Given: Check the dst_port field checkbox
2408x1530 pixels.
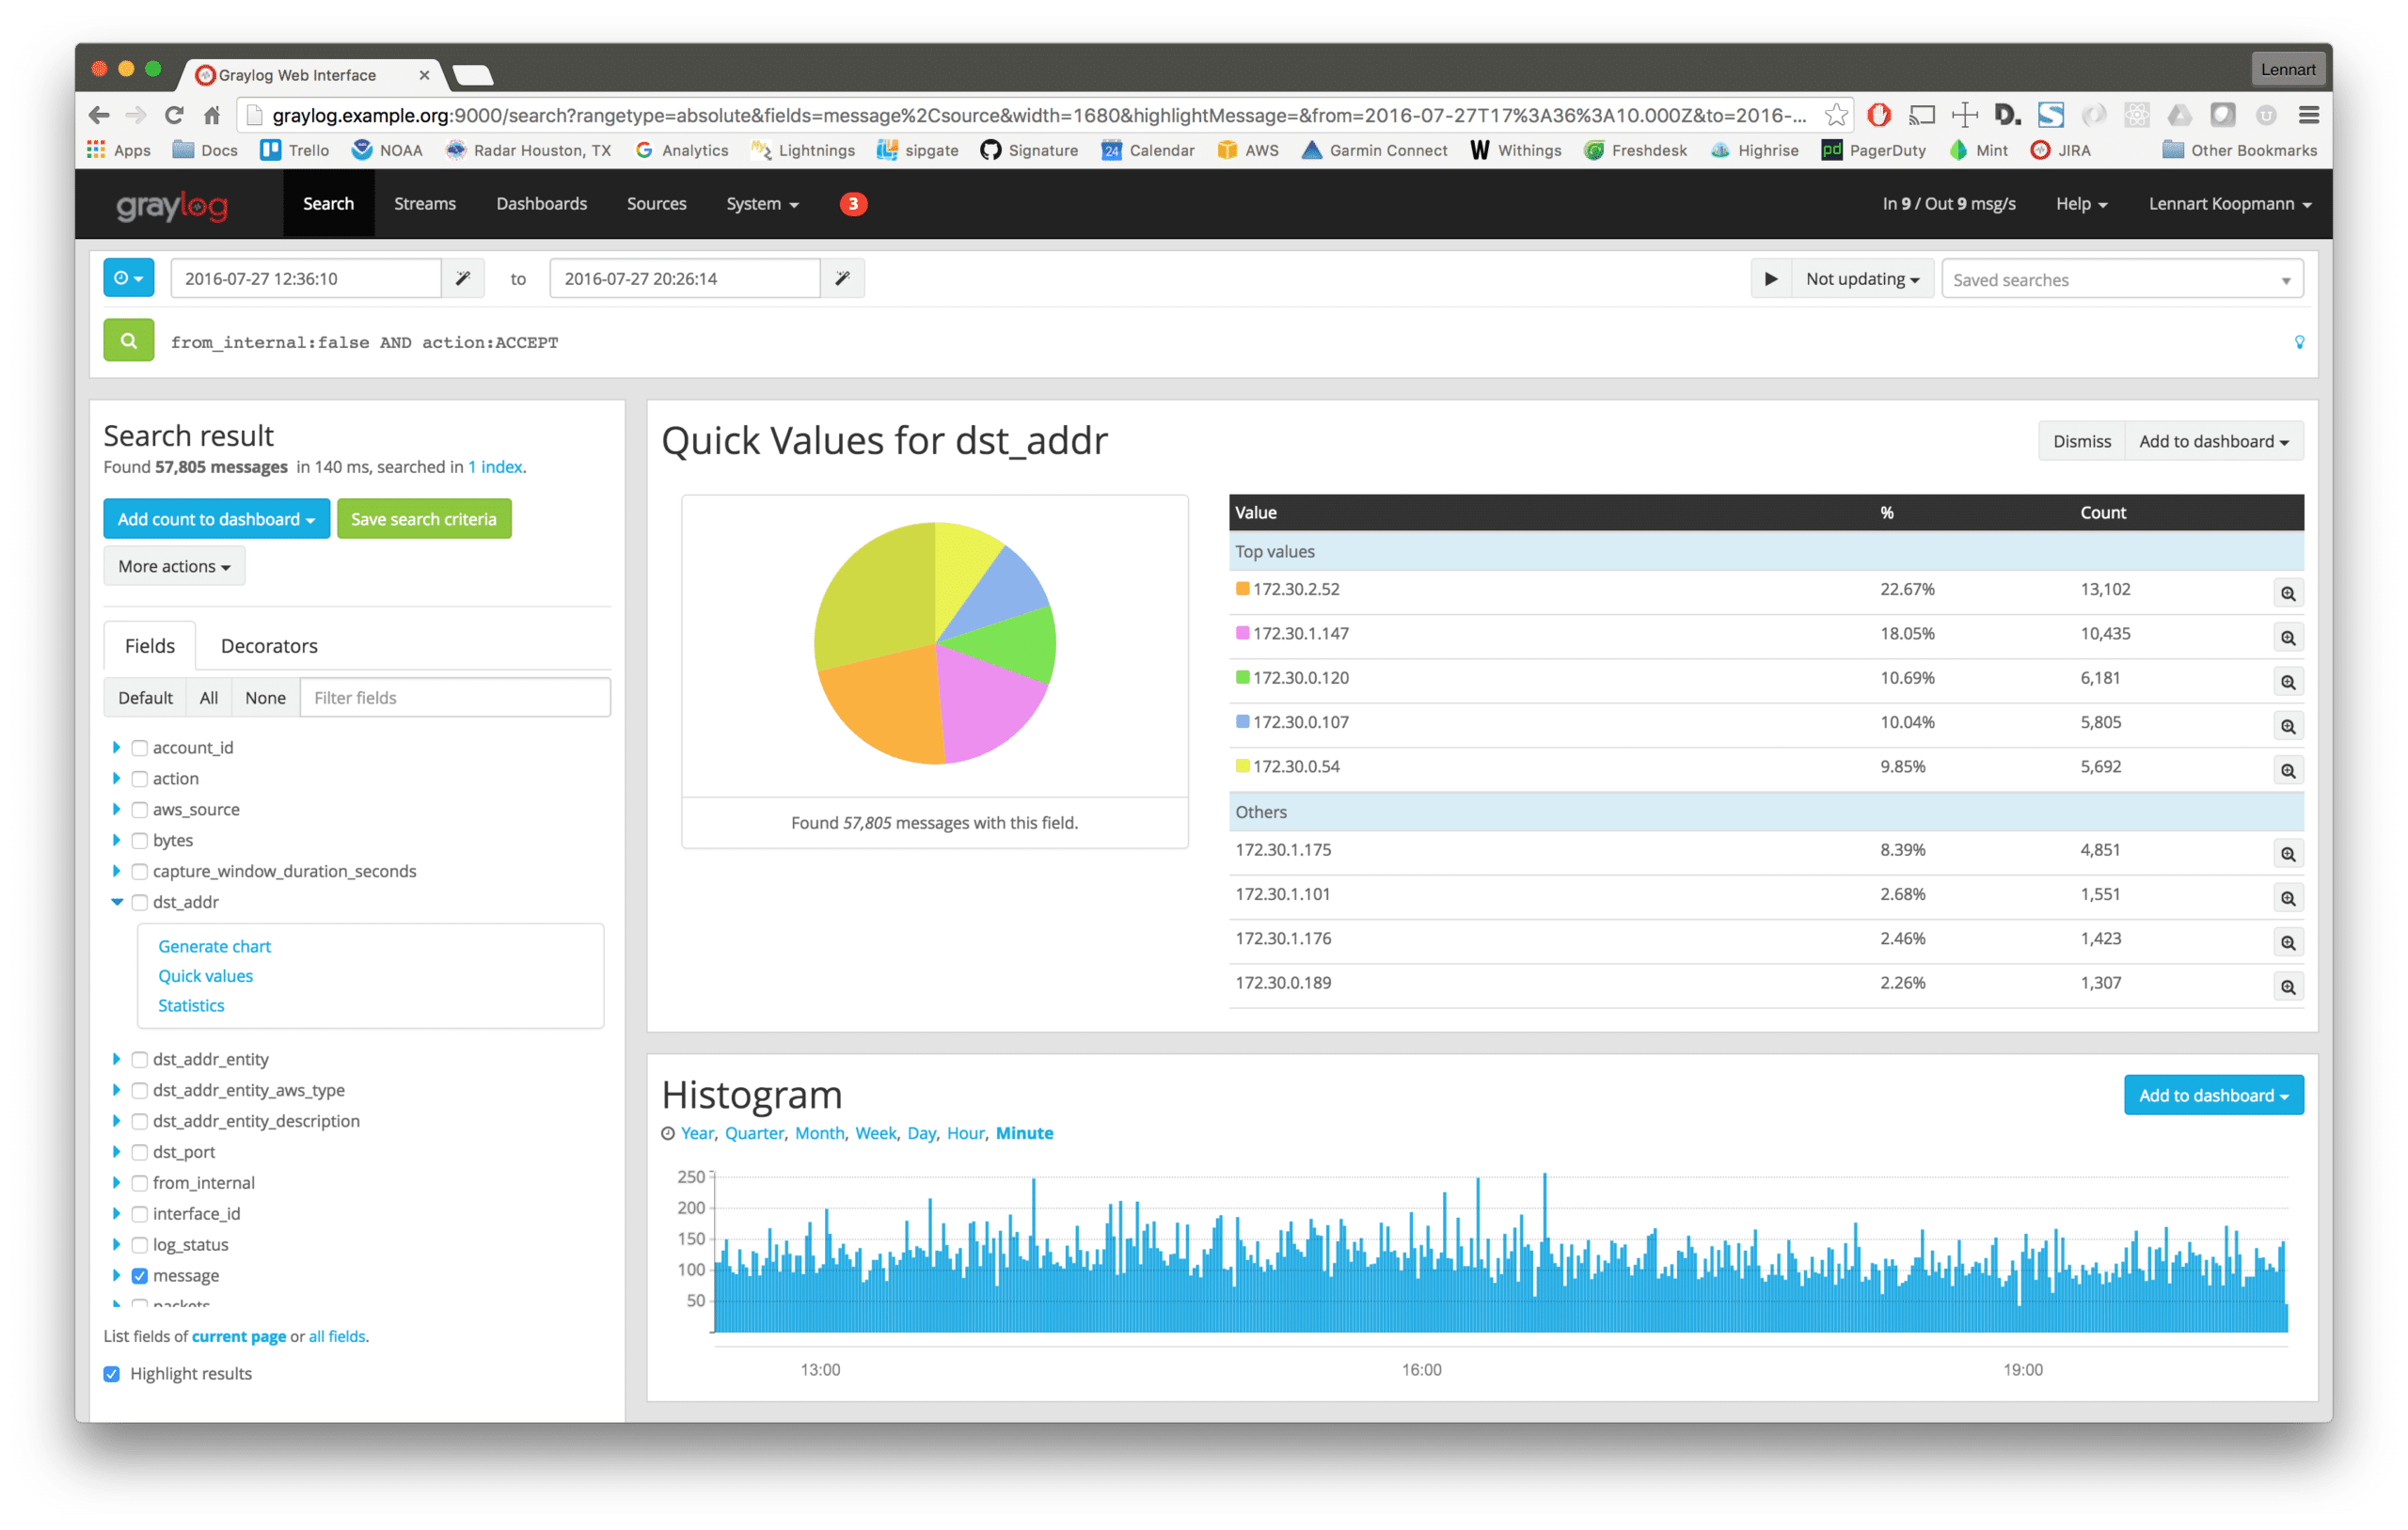Looking at the screenshot, I should click(140, 1153).
